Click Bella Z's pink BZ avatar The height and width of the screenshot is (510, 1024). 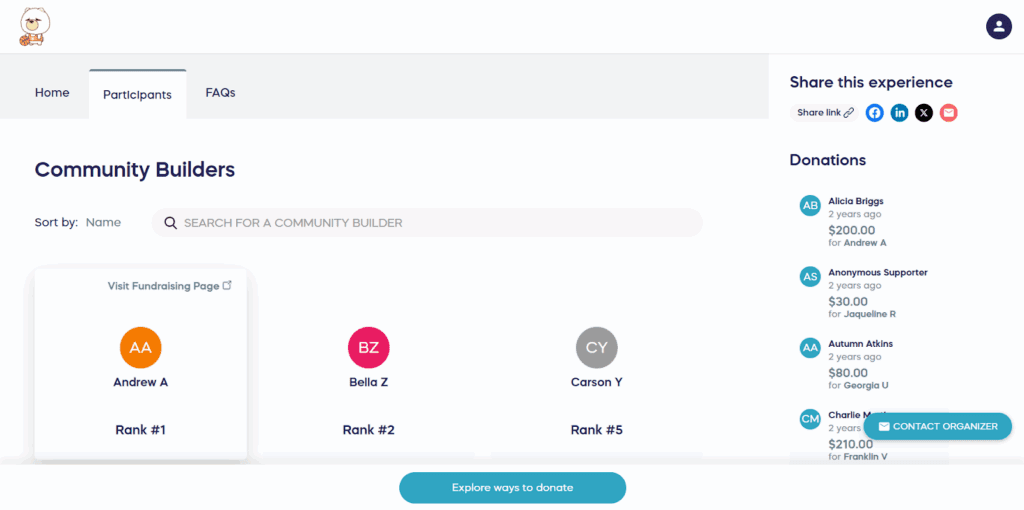click(x=369, y=347)
